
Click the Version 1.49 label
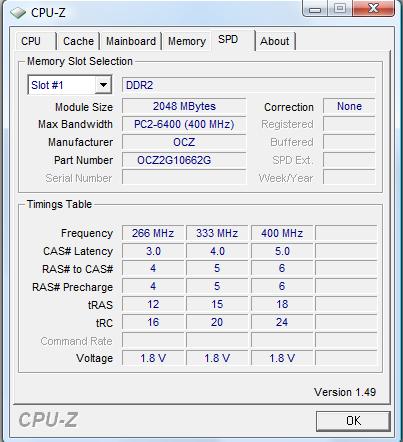[x=345, y=392]
